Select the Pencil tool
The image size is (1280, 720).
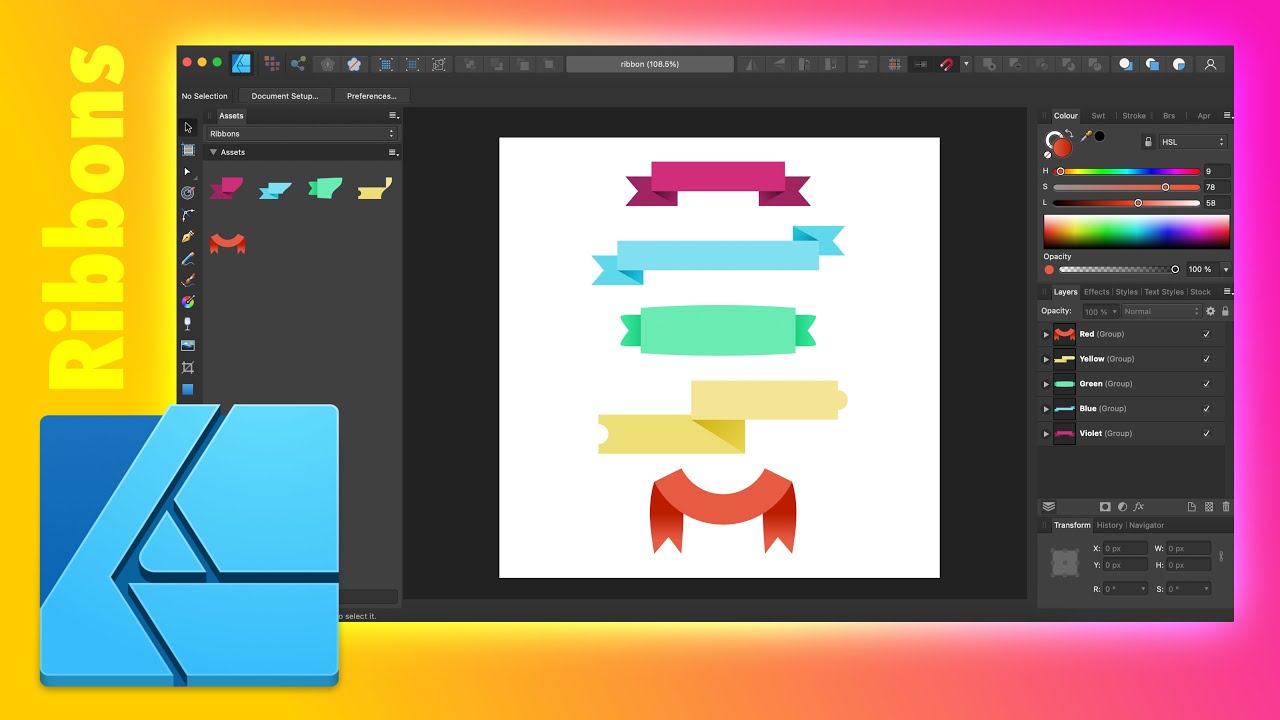[187, 259]
